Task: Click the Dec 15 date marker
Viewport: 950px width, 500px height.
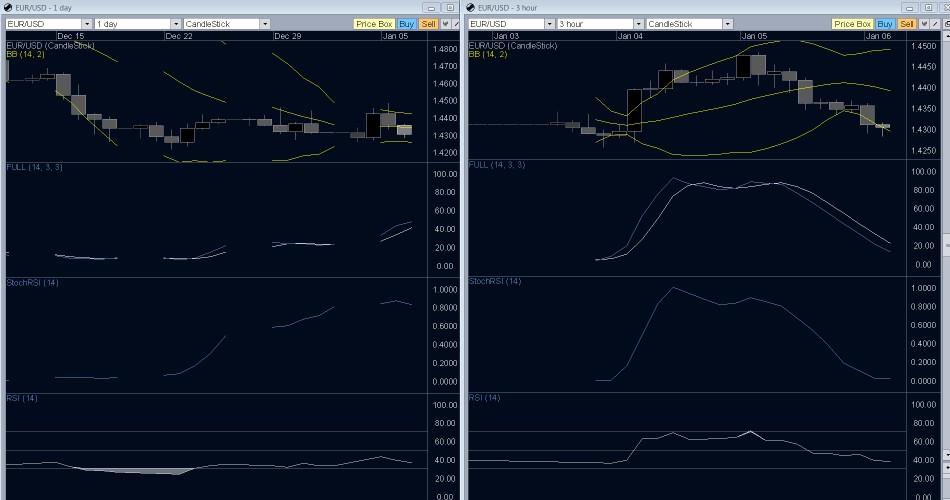Action: pos(70,36)
